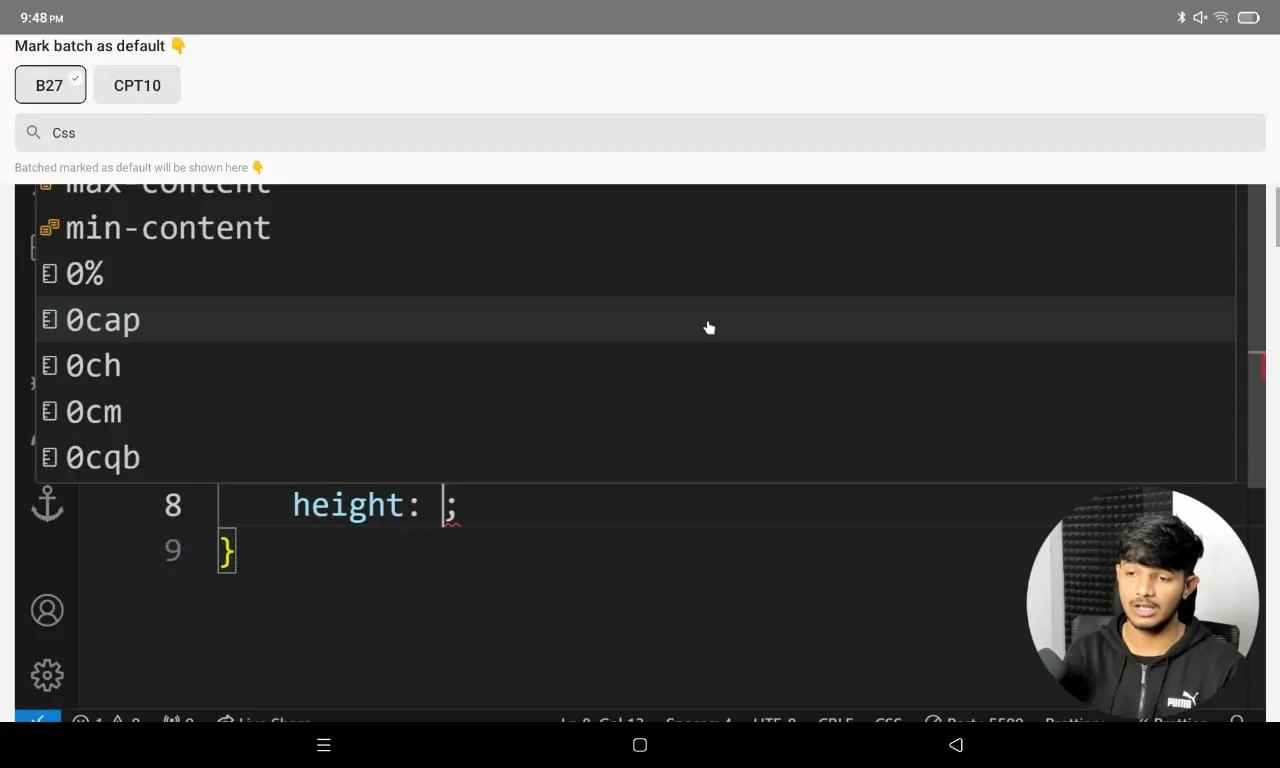Choose the min-content suggestion
1280x768 pixels.
coord(635,228)
